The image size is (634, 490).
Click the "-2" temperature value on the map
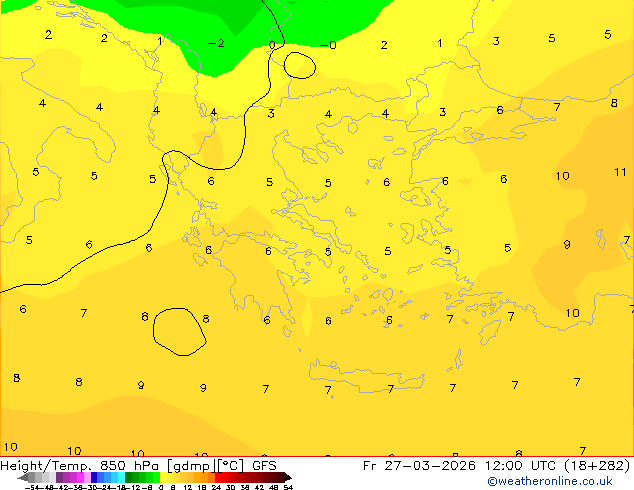(x=216, y=43)
